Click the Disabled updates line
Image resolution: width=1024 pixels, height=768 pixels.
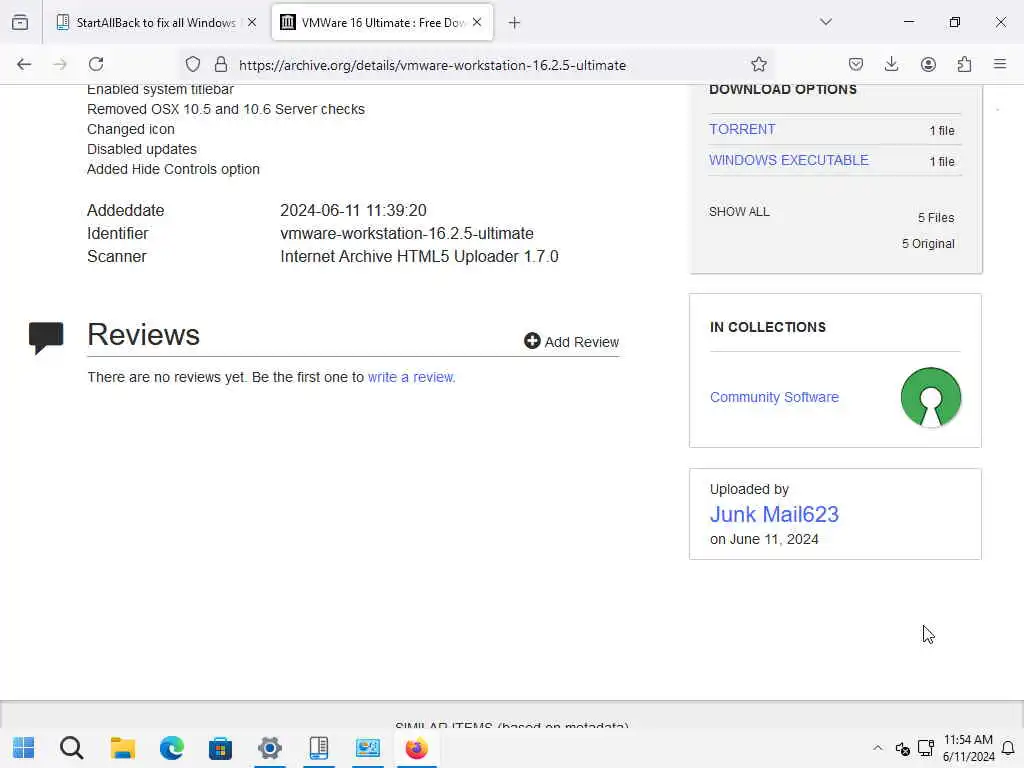click(x=142, y=149)
